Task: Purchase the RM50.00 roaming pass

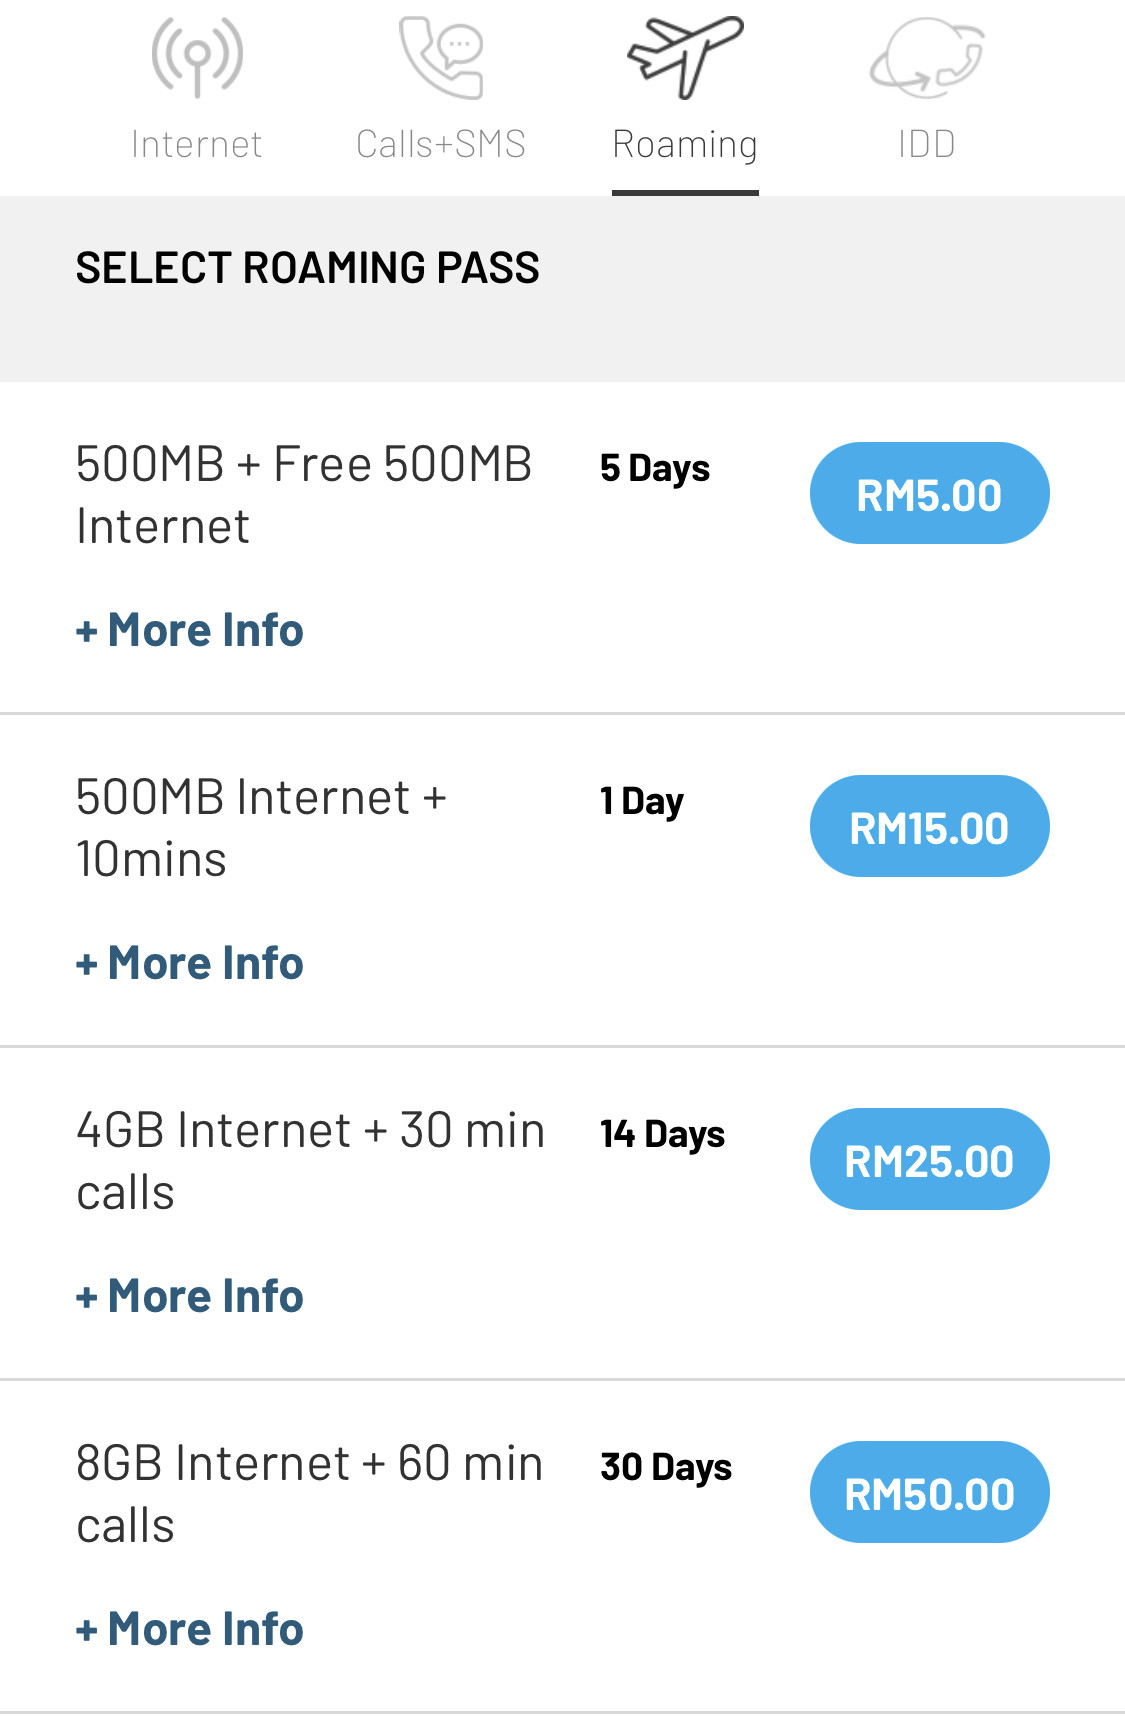Action: click(929, 1492)
